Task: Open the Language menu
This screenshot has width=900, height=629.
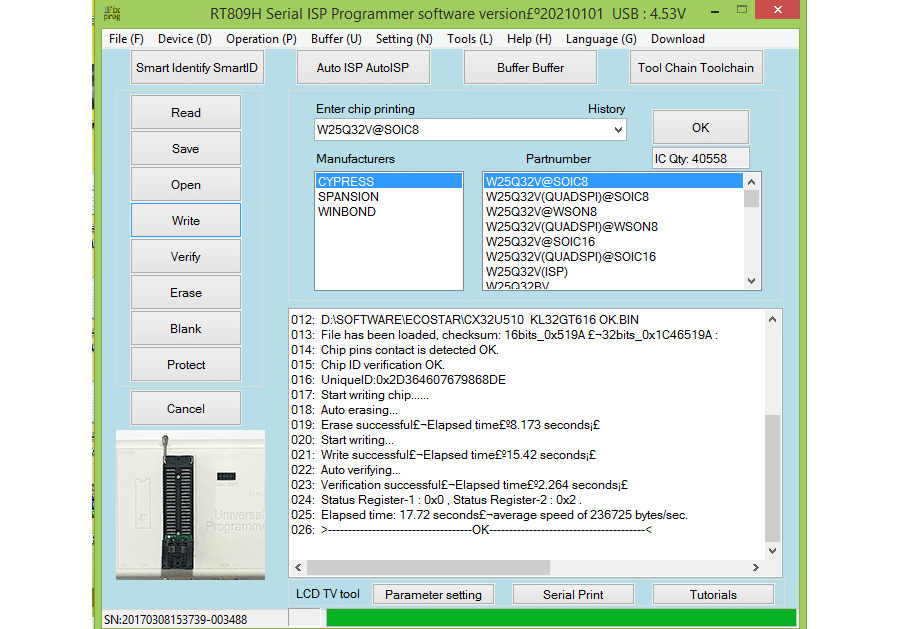Action: click(601, 39)
